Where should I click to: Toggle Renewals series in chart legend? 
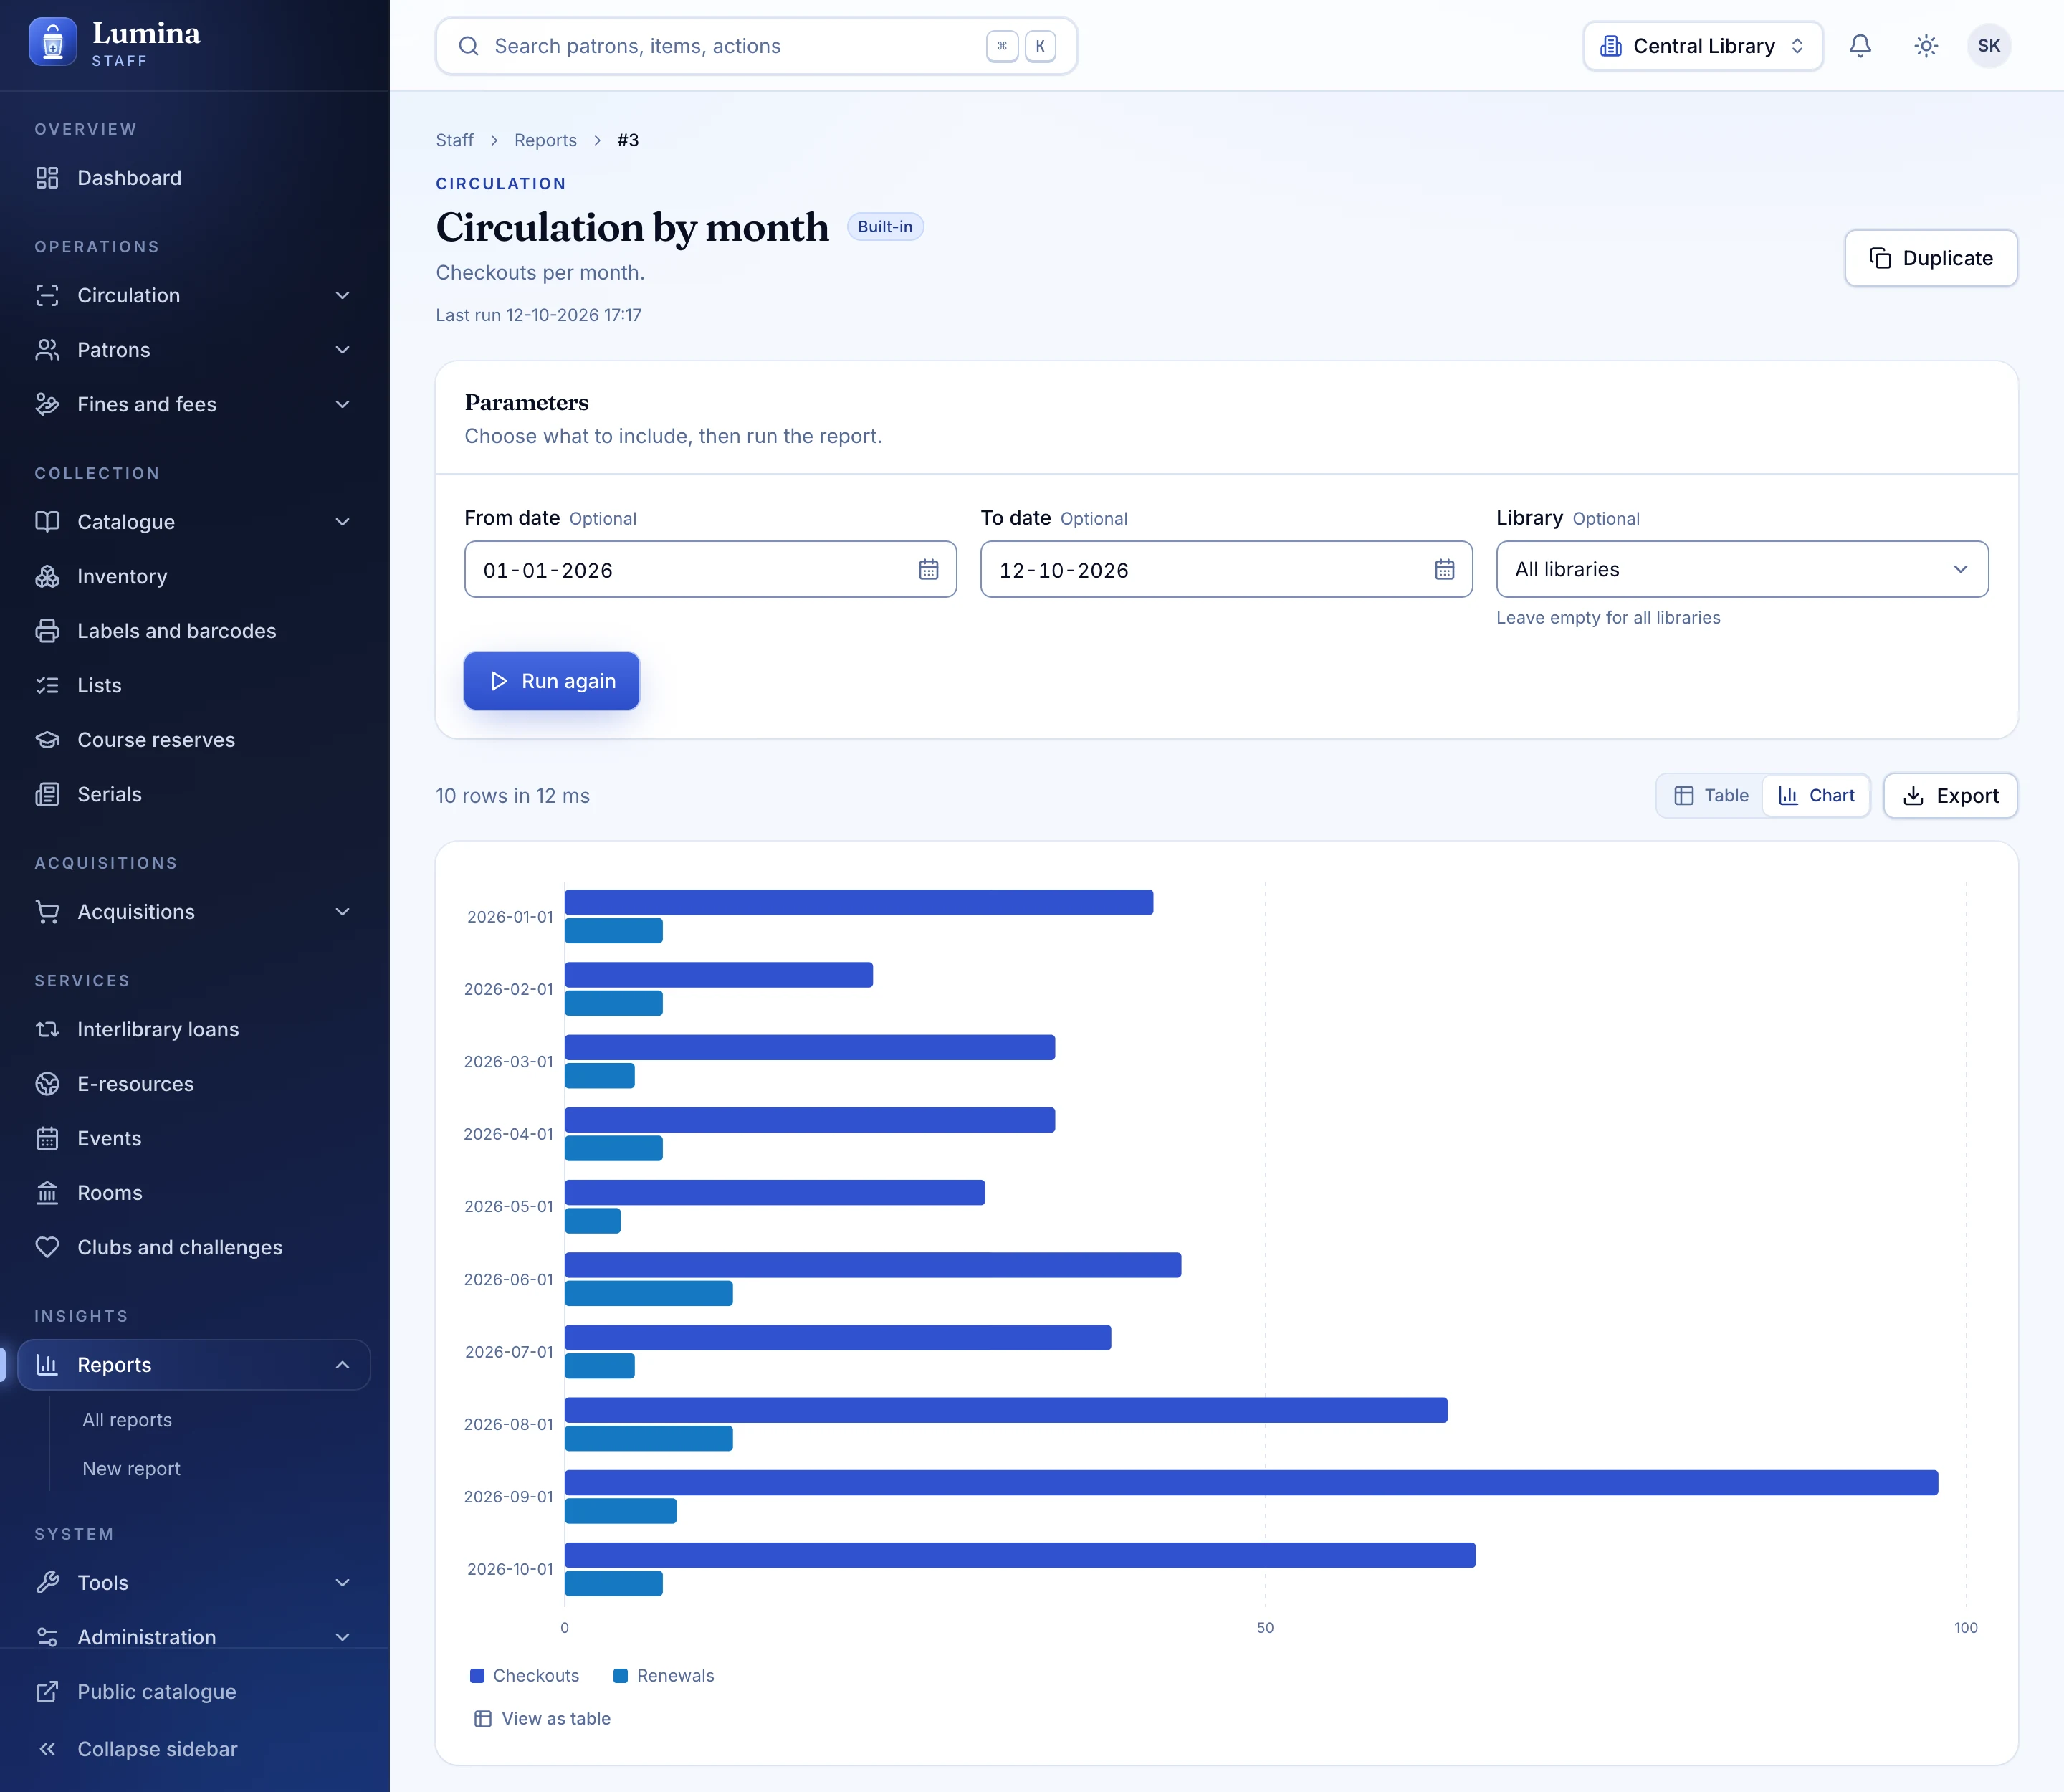coord(664,1675)
